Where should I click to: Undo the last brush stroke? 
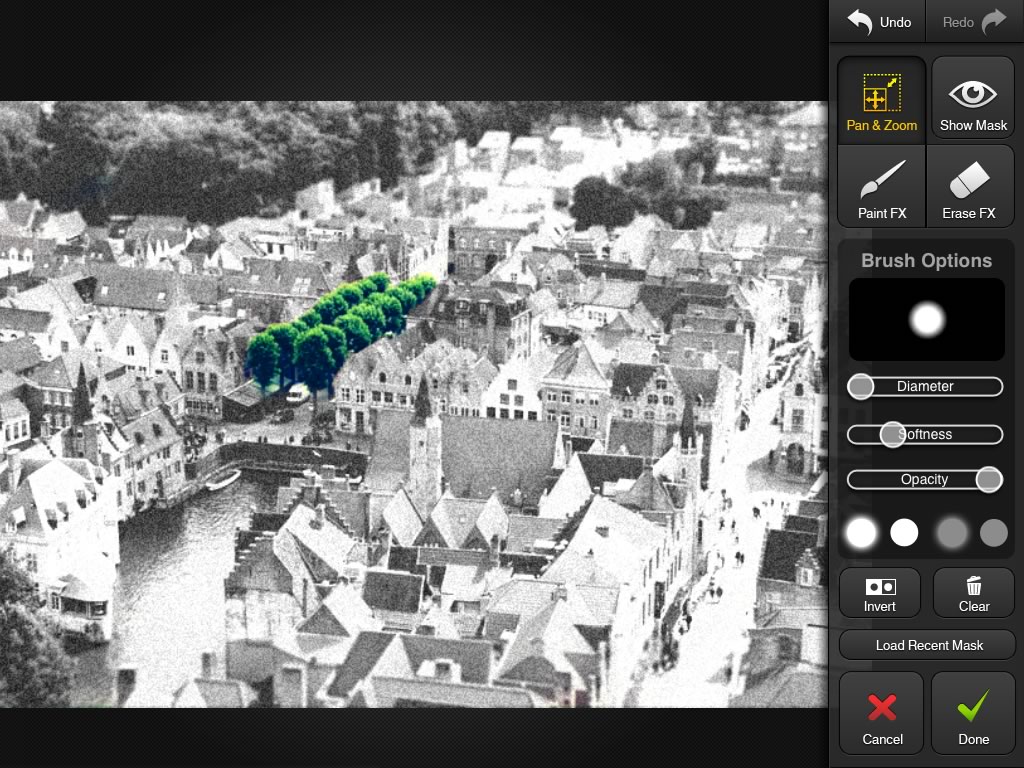[x=878, y=22]
